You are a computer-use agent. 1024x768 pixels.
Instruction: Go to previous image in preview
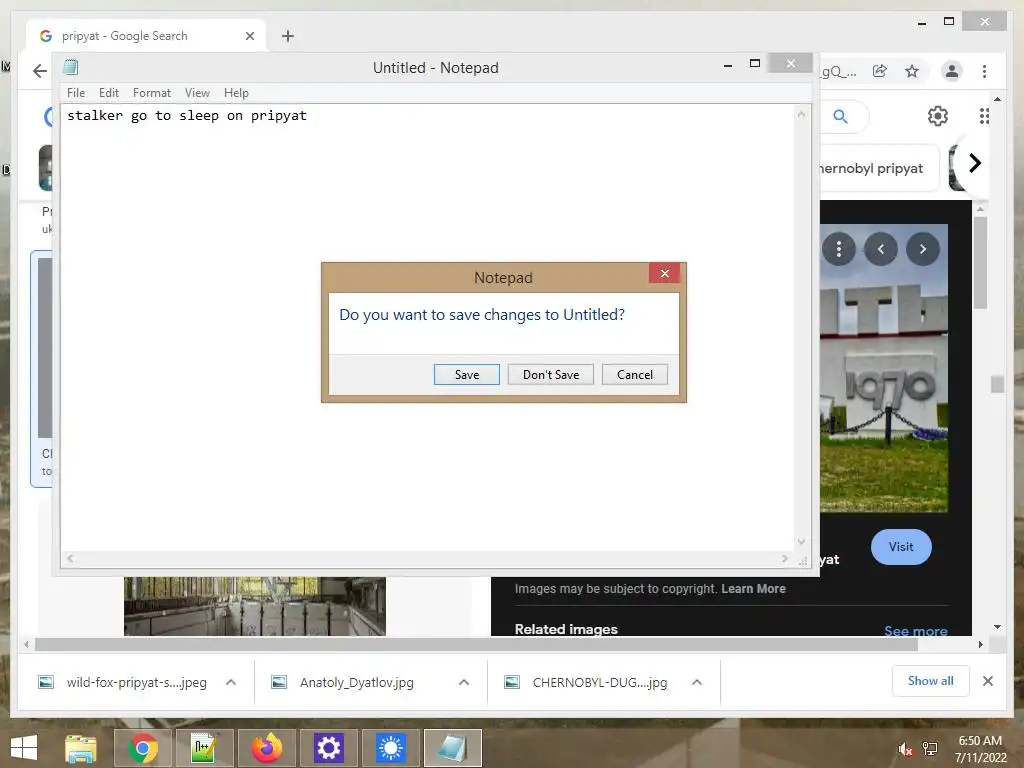(880, 249)
